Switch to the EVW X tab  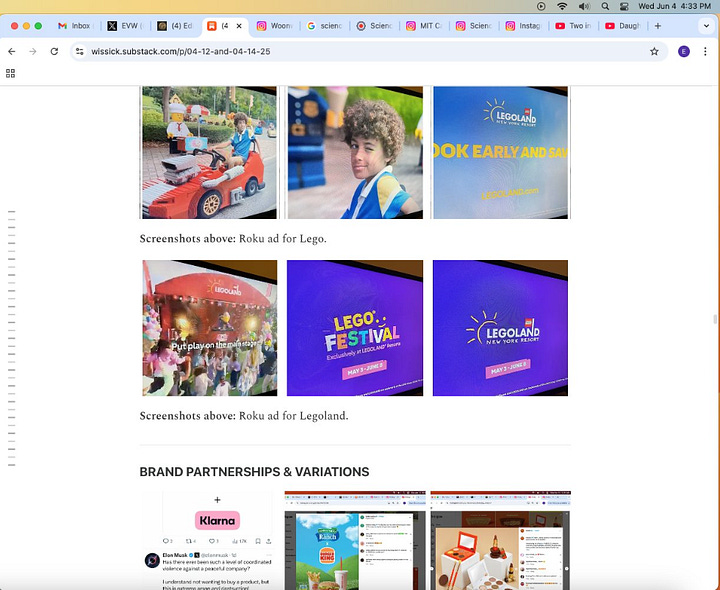[x=126, y=26]
